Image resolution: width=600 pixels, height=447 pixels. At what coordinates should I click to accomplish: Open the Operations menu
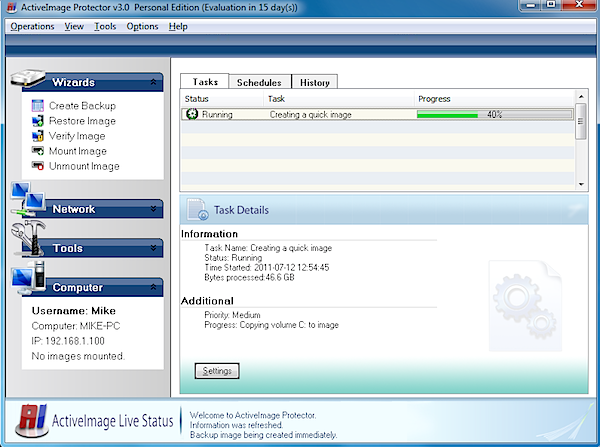pyautogui.click(x=32, y=26)
